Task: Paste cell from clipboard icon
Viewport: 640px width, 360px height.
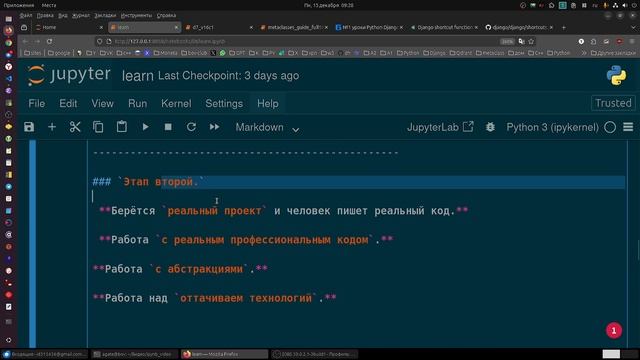Action: pyautogui.click(x=122, y=127)
